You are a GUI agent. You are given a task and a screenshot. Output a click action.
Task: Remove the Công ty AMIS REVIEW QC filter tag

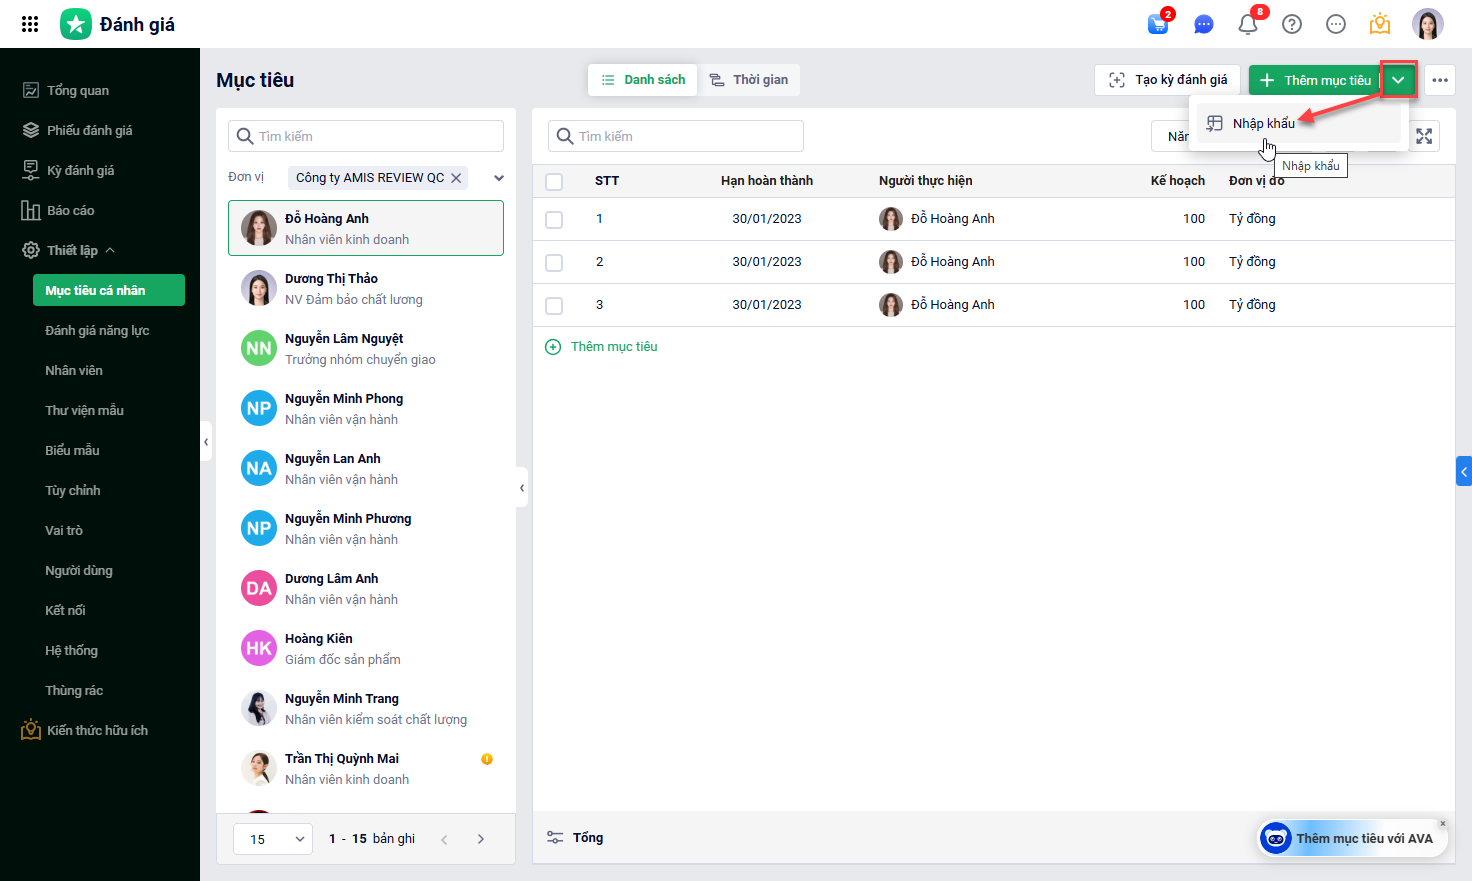coord(456,178)
